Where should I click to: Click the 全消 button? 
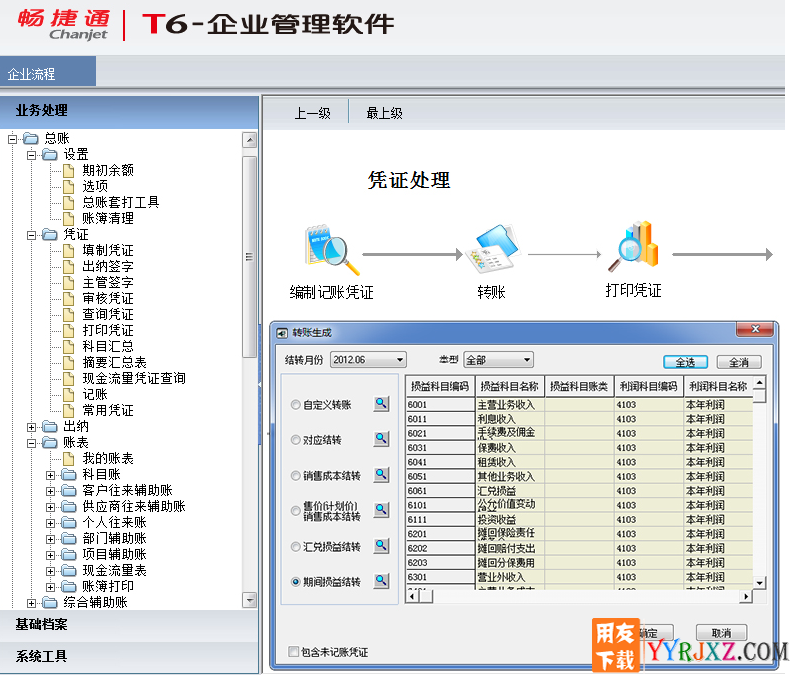739,362
